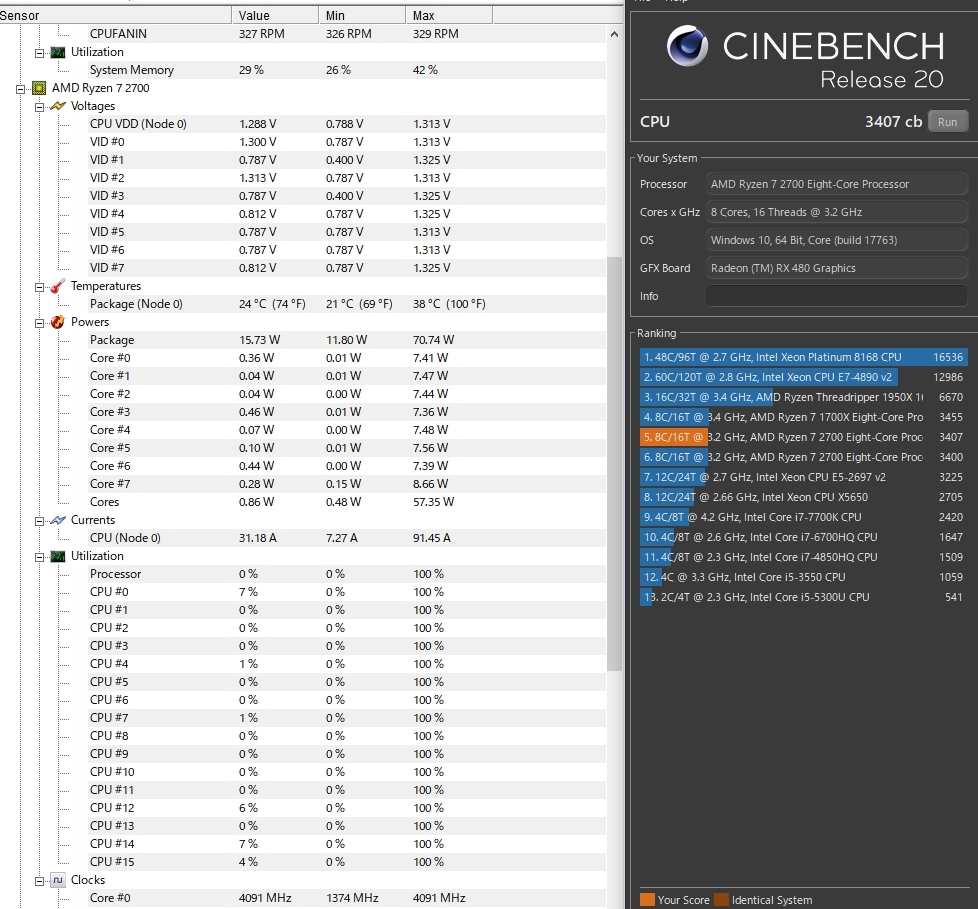Click the Utilization icon above System Memory

[57, 52]
